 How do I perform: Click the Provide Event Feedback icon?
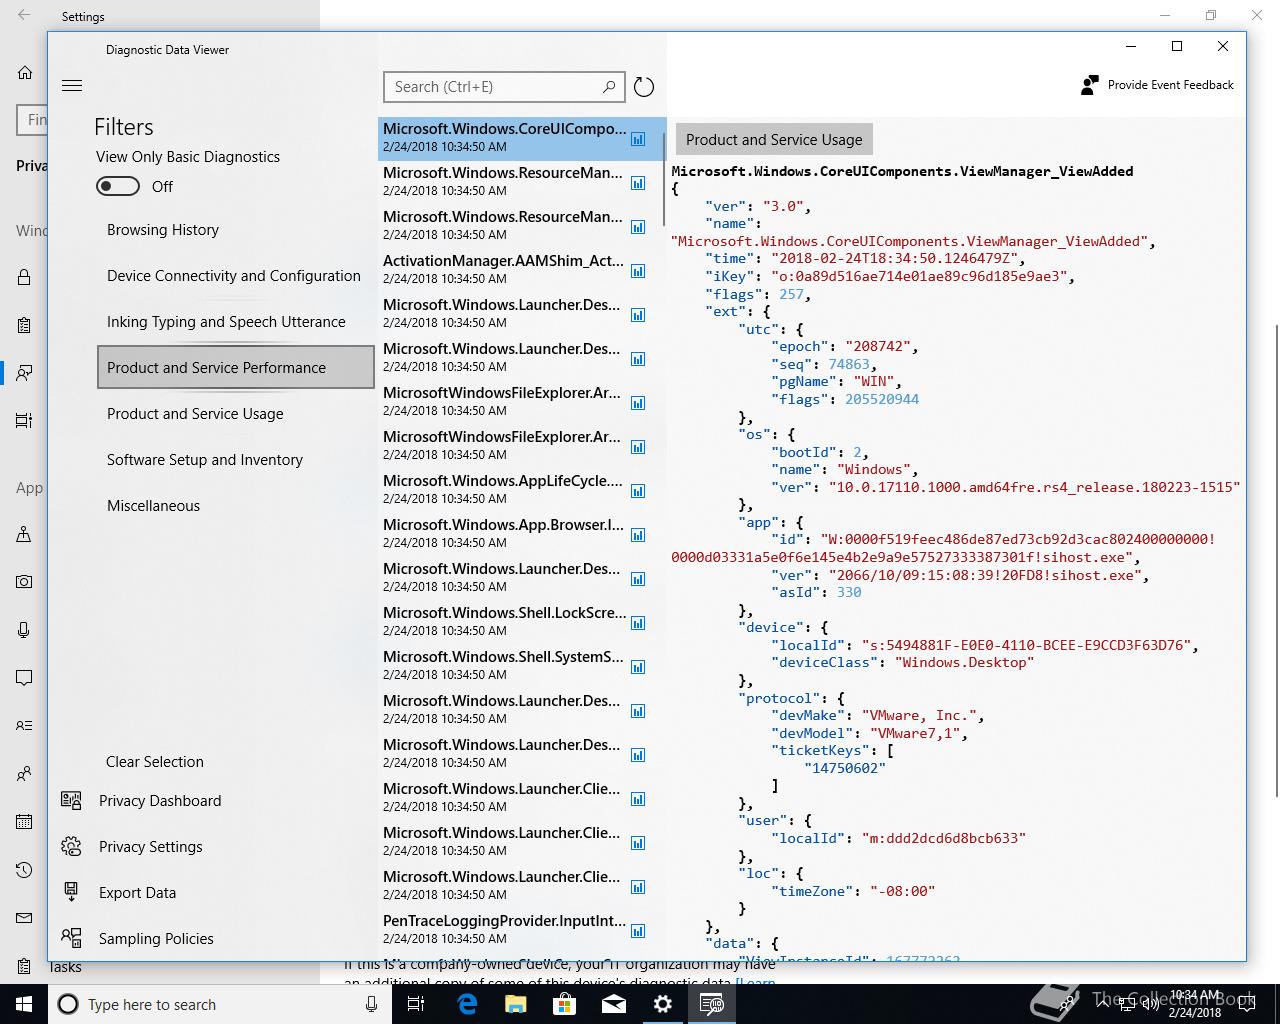pos(1090,85)
